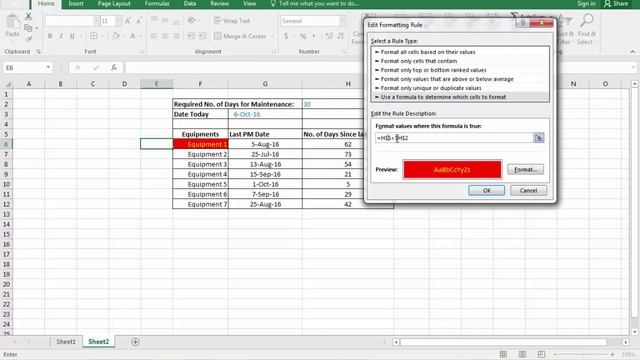Image resolution: width=640 pixels, height=360 pixels.
Task: Open the Formulas ribbon tab
Action: (x=157, y=4)
